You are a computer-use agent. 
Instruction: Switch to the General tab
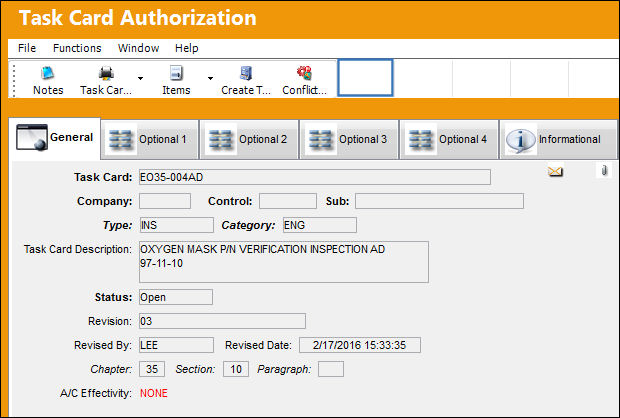coord(55,138)
